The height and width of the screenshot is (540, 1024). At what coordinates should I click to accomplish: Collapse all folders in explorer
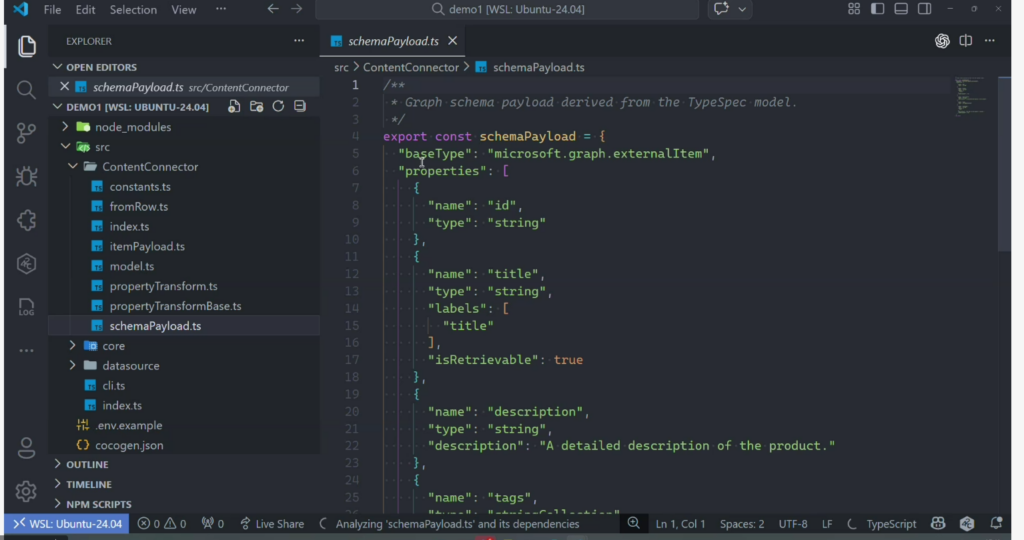[x=300, y=107]
